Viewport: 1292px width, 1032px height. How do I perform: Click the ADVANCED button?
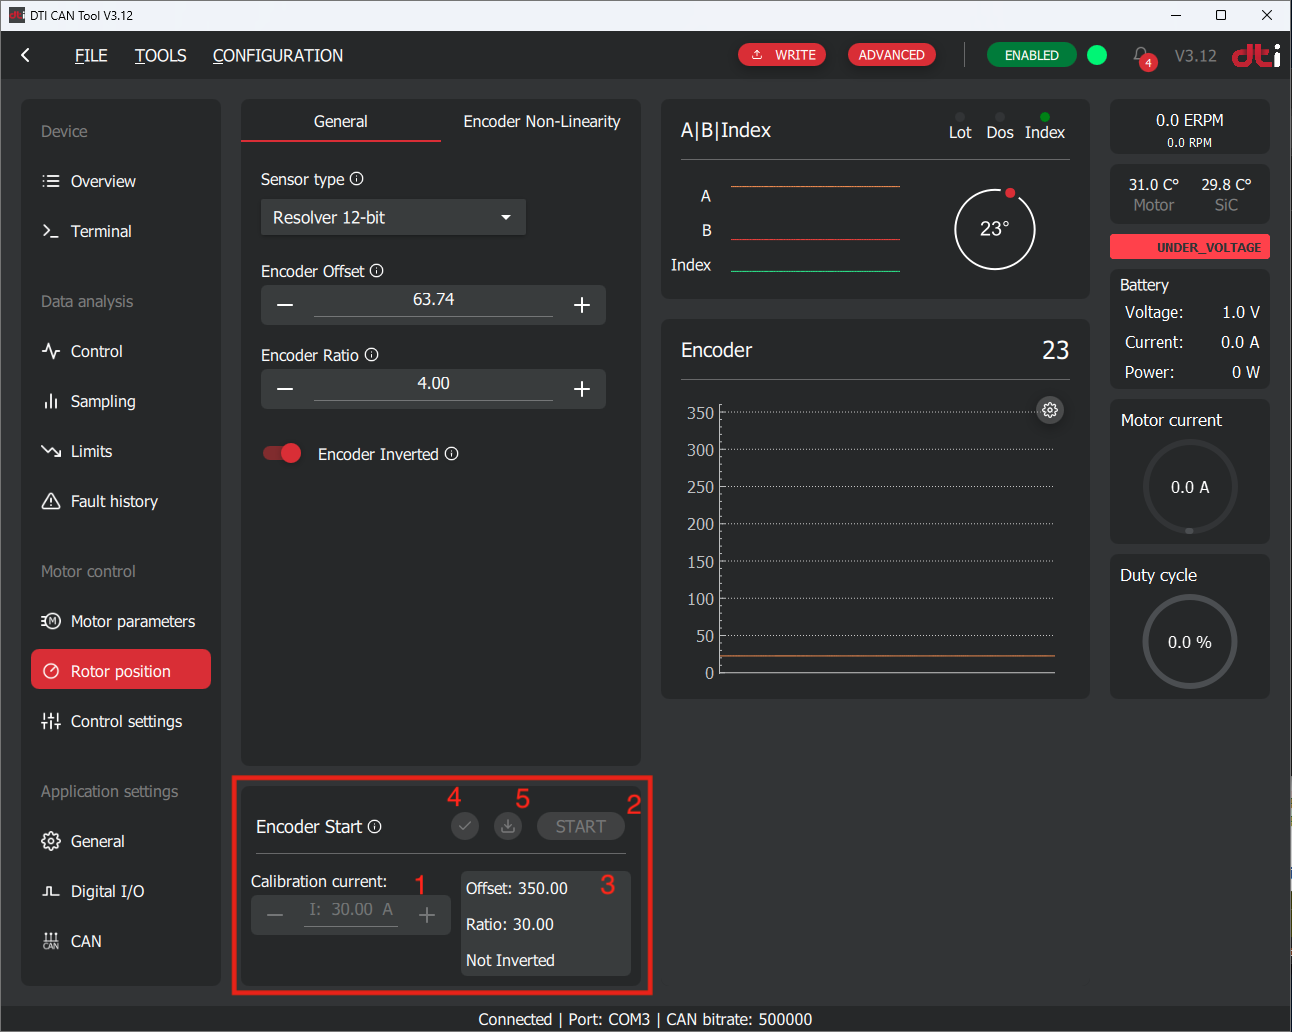891,55
